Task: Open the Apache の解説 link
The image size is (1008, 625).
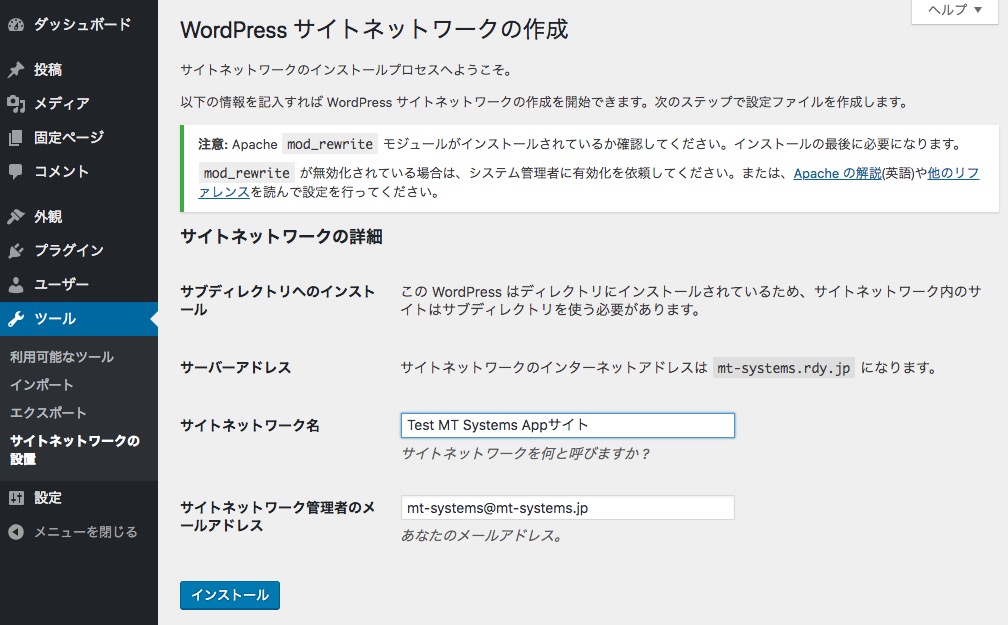Action: 837,173
